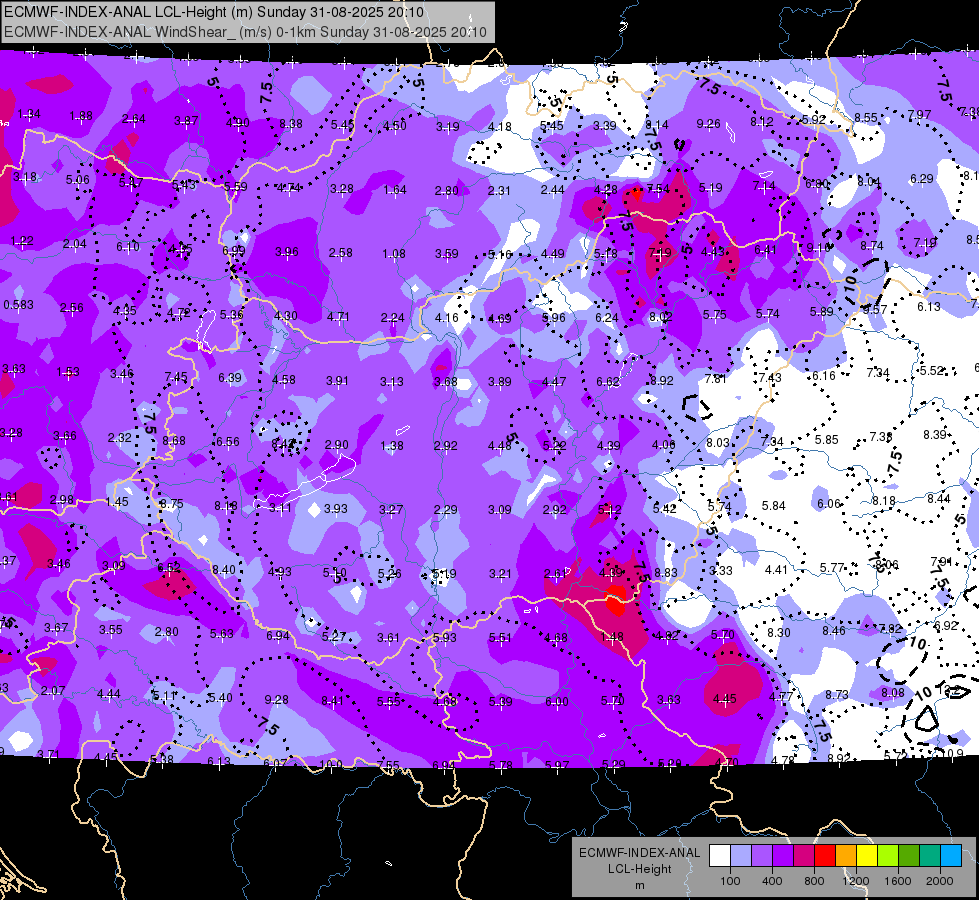The height and width of the screenshot is (900, 979).
Task: Click the wind shear value 1.22
Action: (x=22, y=240)
